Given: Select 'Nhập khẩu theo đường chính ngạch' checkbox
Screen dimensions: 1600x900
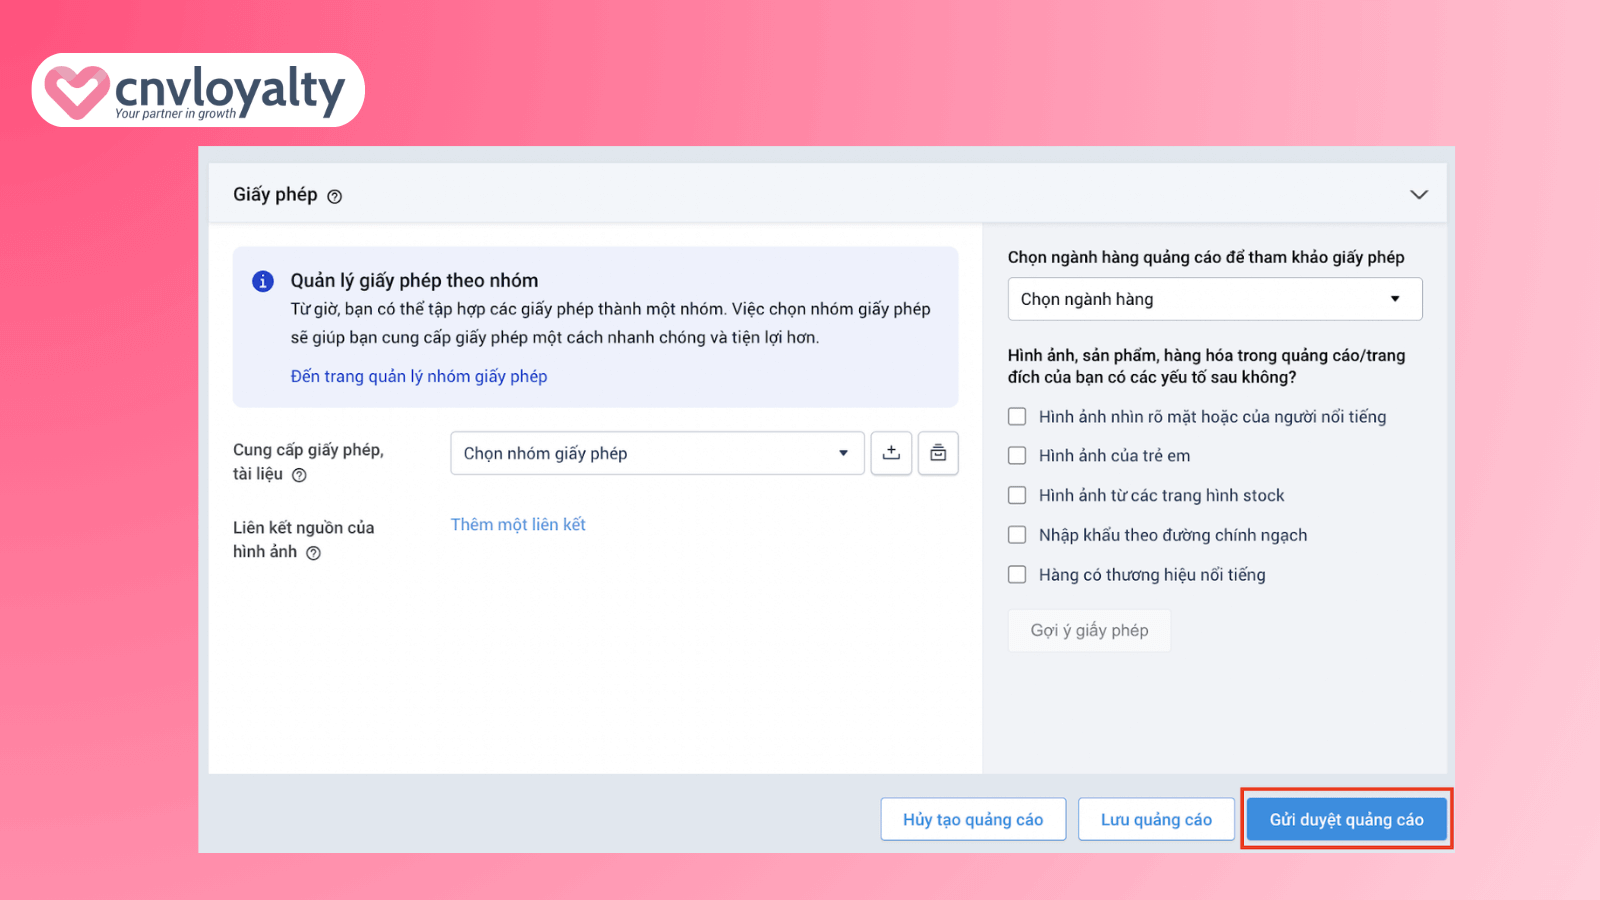Looking at the screenshot, I should tap(1017, 535).
